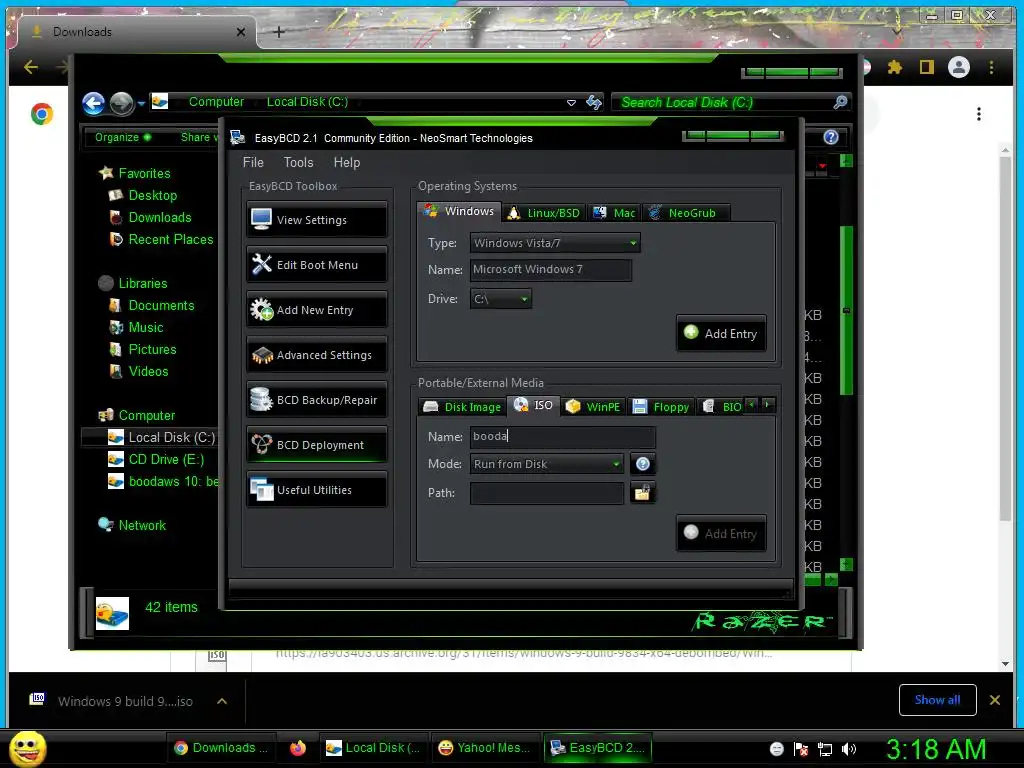Switch to the NeoGrub tab
Screen dimensions: 1024x768
[x=684, y=213]
